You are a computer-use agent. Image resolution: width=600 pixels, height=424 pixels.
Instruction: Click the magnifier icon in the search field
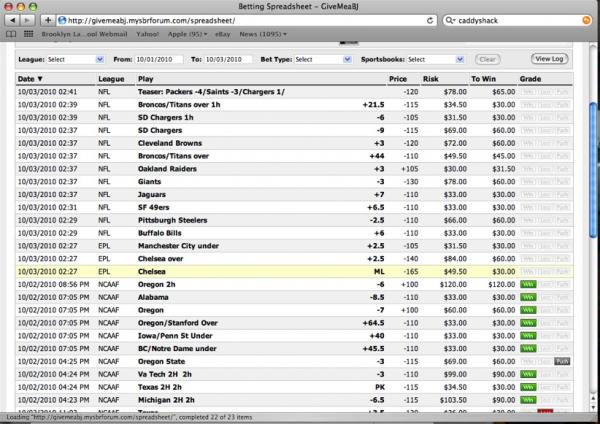coord(451,19)
